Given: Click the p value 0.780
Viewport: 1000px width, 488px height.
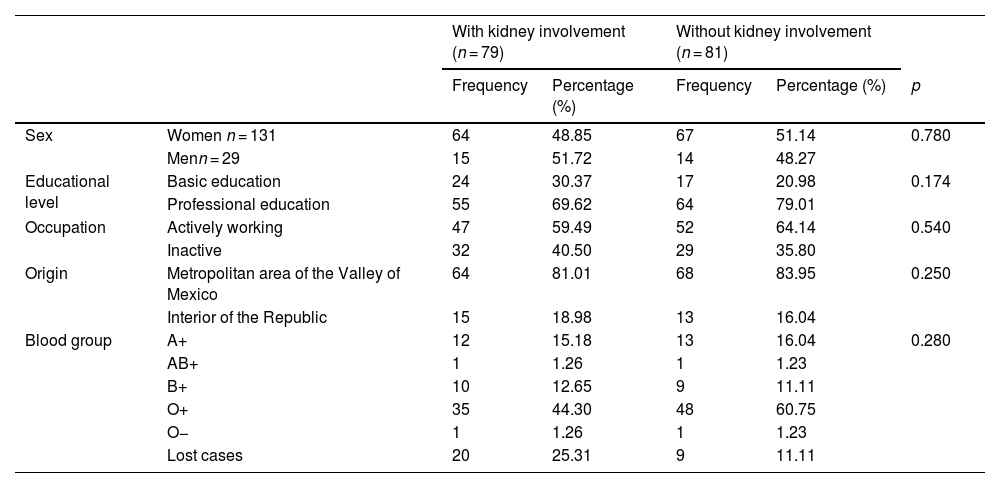Looking at the screenshot, I should coord(930,136).
